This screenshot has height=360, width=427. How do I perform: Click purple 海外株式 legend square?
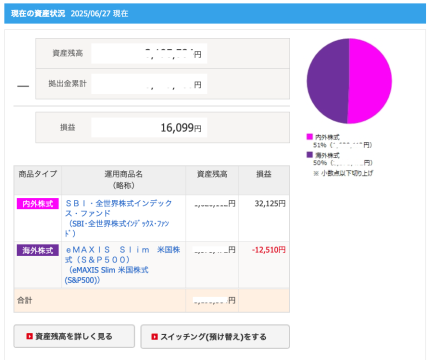pyautogui.click(x=310, y=155)
